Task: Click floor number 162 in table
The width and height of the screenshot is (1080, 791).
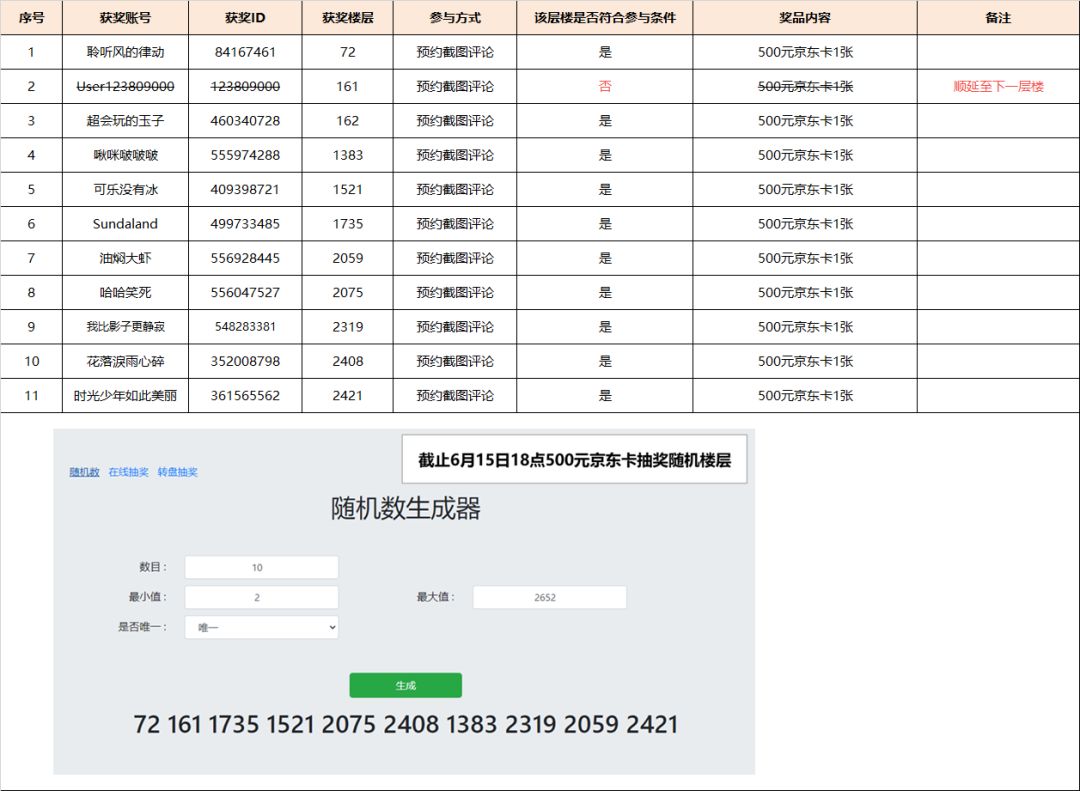Action: (348, 121)
